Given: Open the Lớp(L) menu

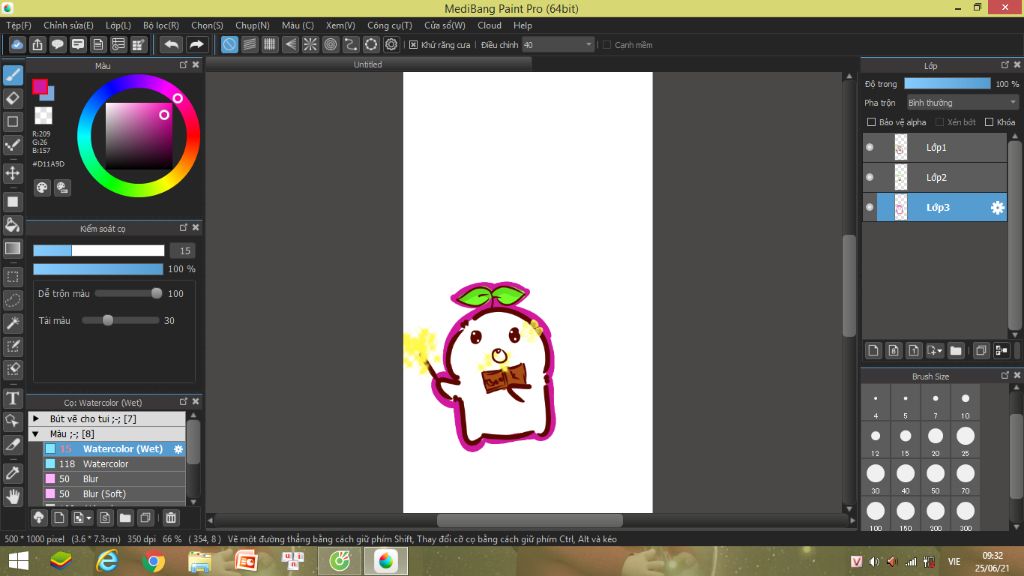Looking at the screenshot, I should tap(118, 25).
